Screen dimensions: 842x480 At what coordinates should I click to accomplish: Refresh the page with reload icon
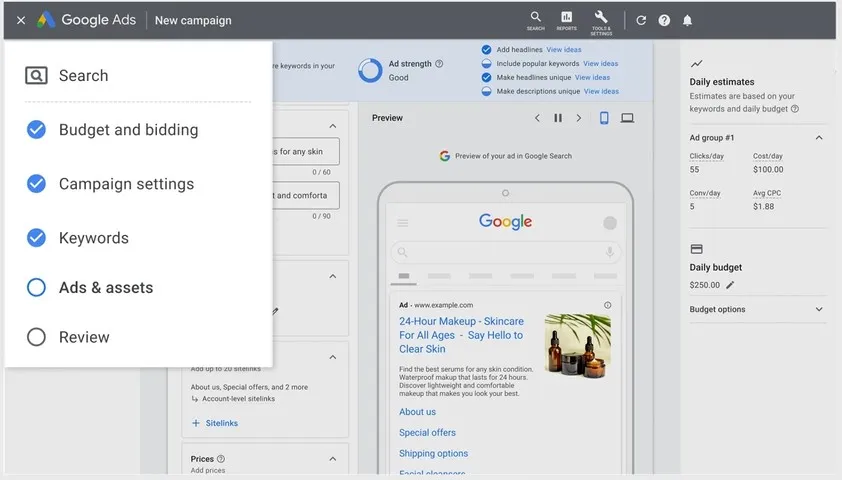[x=641, y=20]
